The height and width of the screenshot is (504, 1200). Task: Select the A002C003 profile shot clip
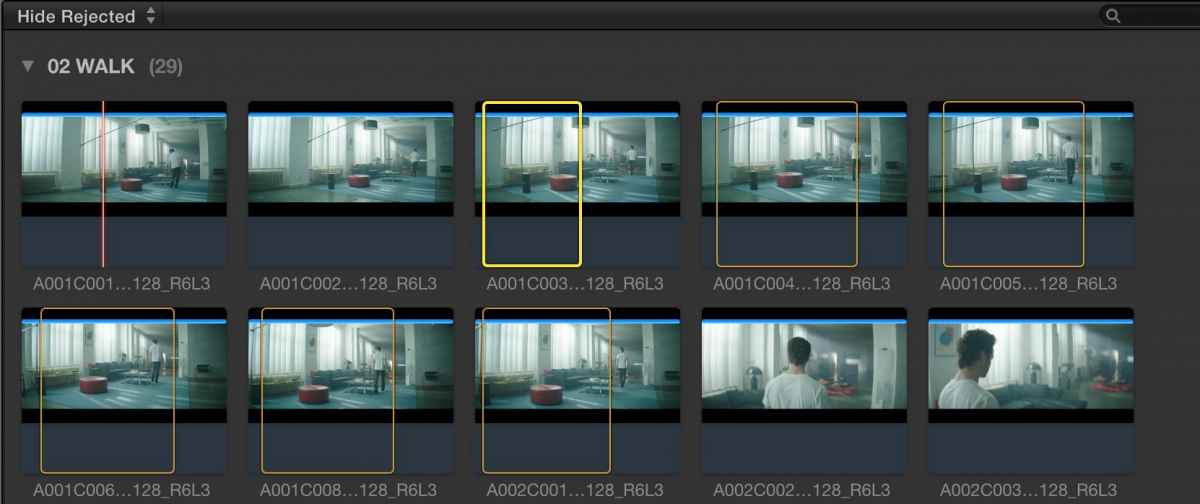point(1031,390)
